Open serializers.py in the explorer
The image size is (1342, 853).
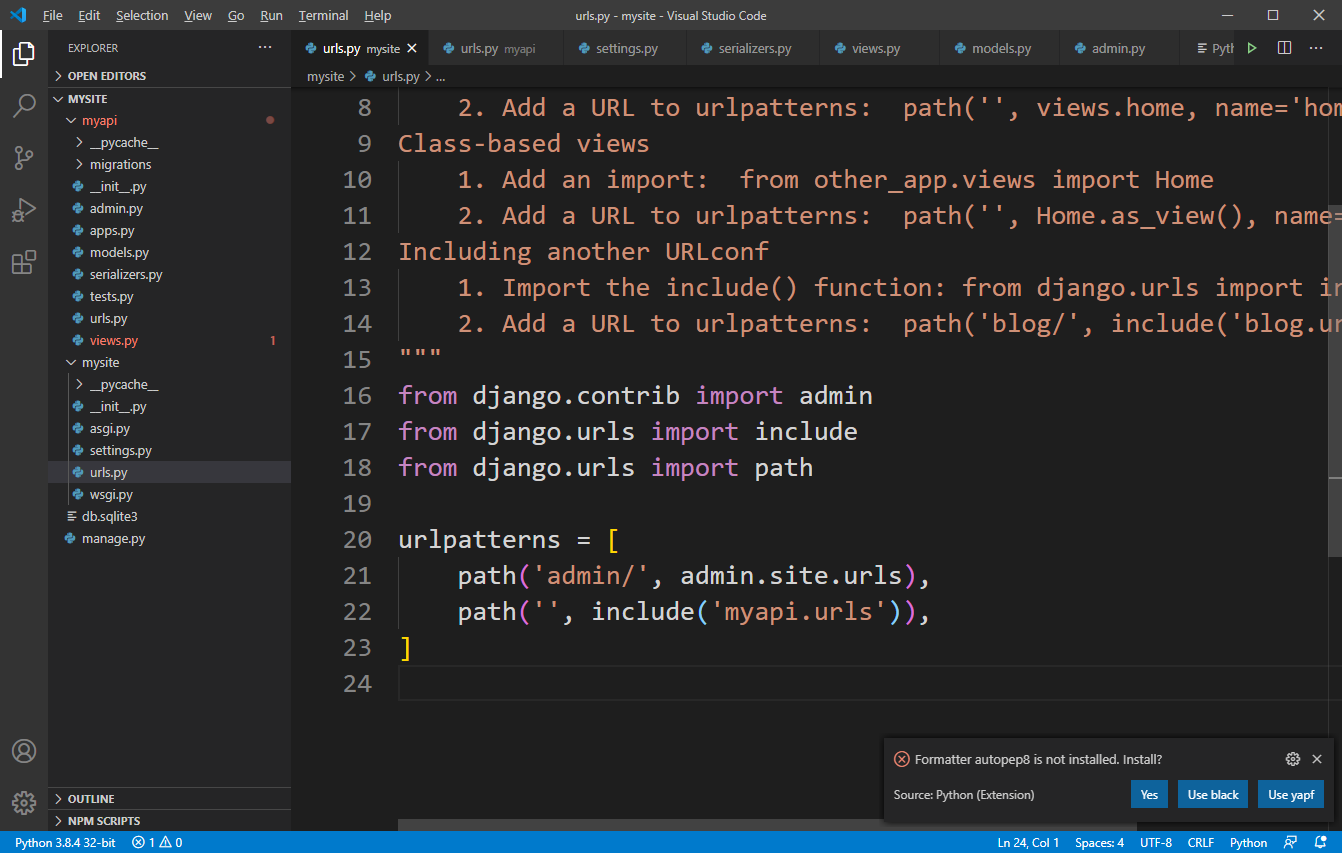click(169, 275)
